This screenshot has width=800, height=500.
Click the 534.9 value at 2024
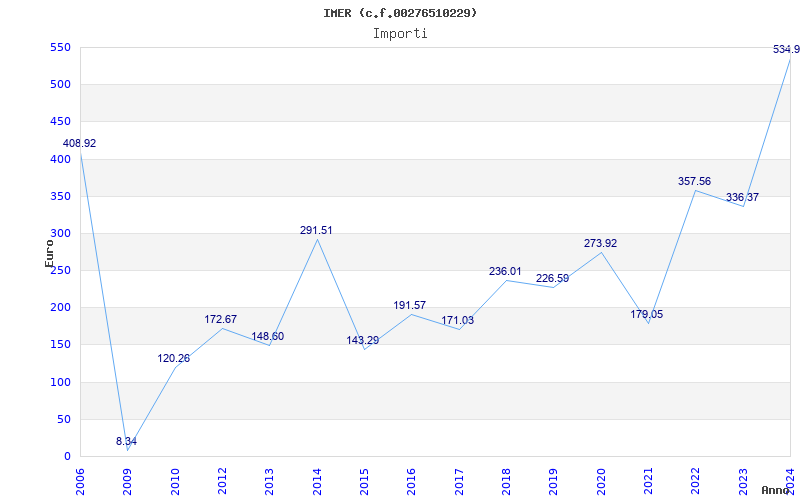coord(786,49)
